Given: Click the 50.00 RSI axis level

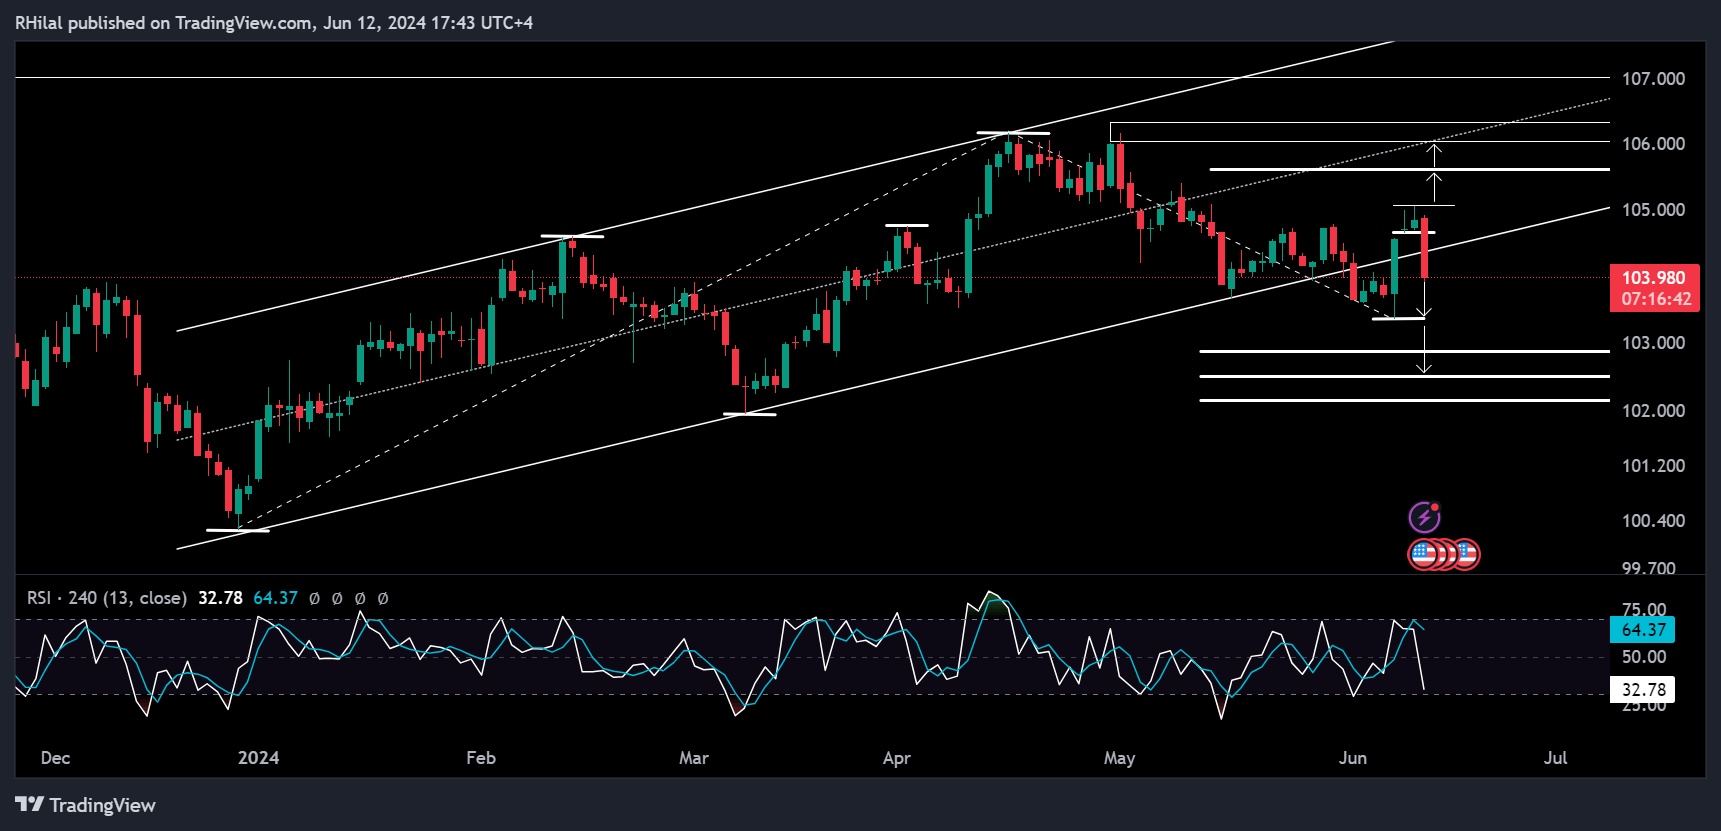Looking at the screenshot, I should 1644,657.
